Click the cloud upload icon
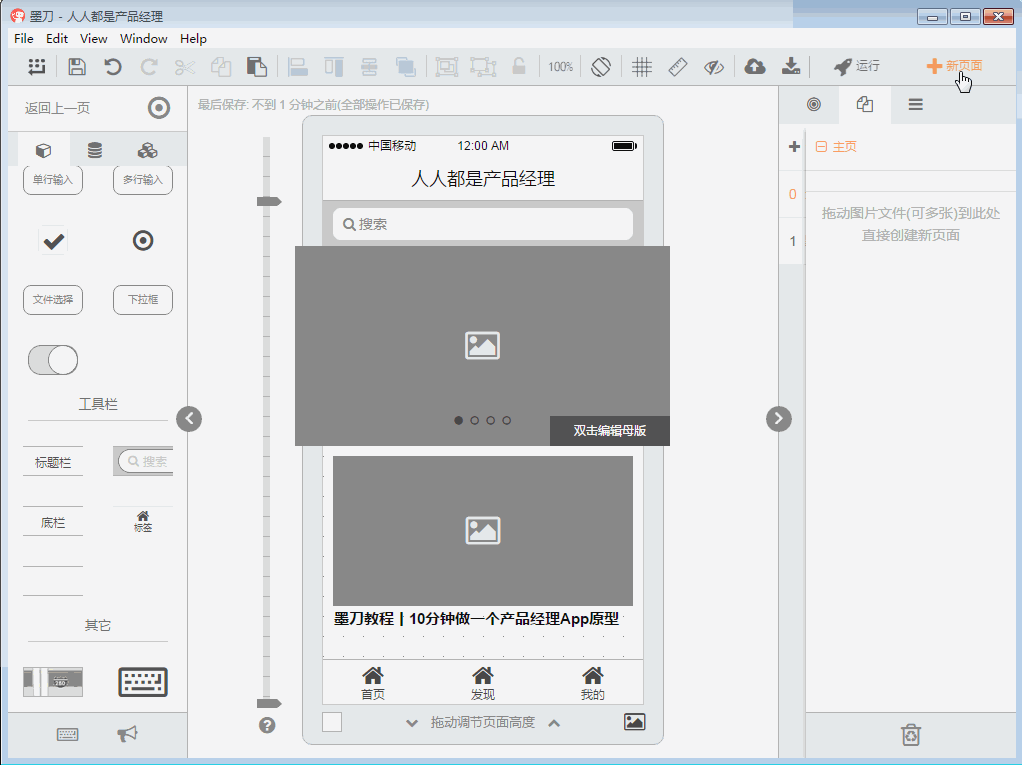The image size is (1022, 765). [x=755, y=67]
